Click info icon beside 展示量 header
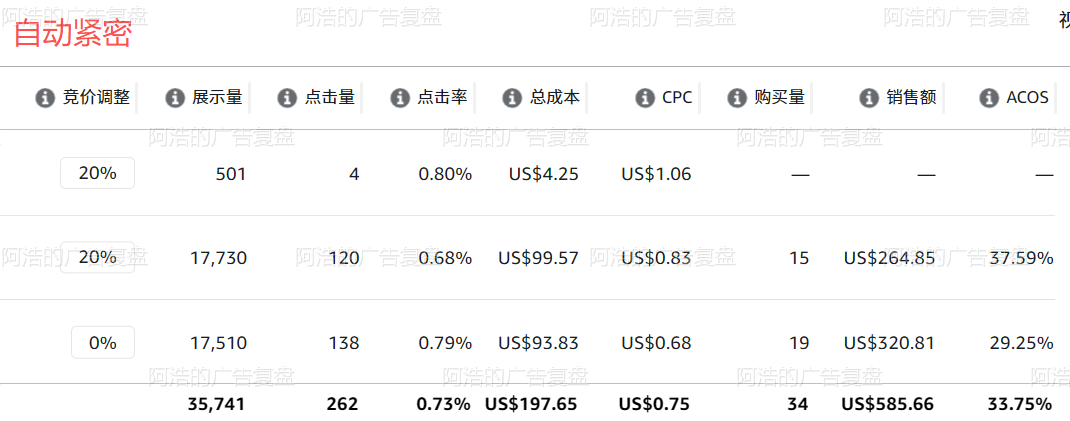The image size is (1070, 421). point(175,98)
